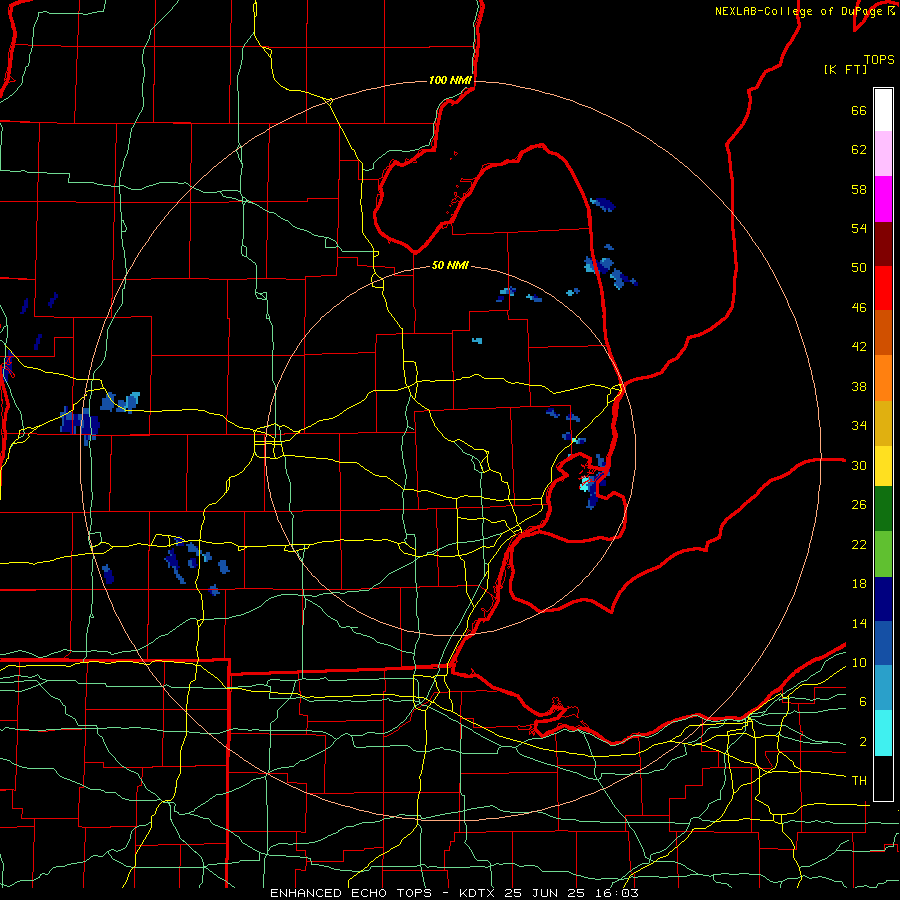Select the gold legend color band
The height and width of the screenshot is (900, 900).
pyautogui.click(x=883, y=423)
